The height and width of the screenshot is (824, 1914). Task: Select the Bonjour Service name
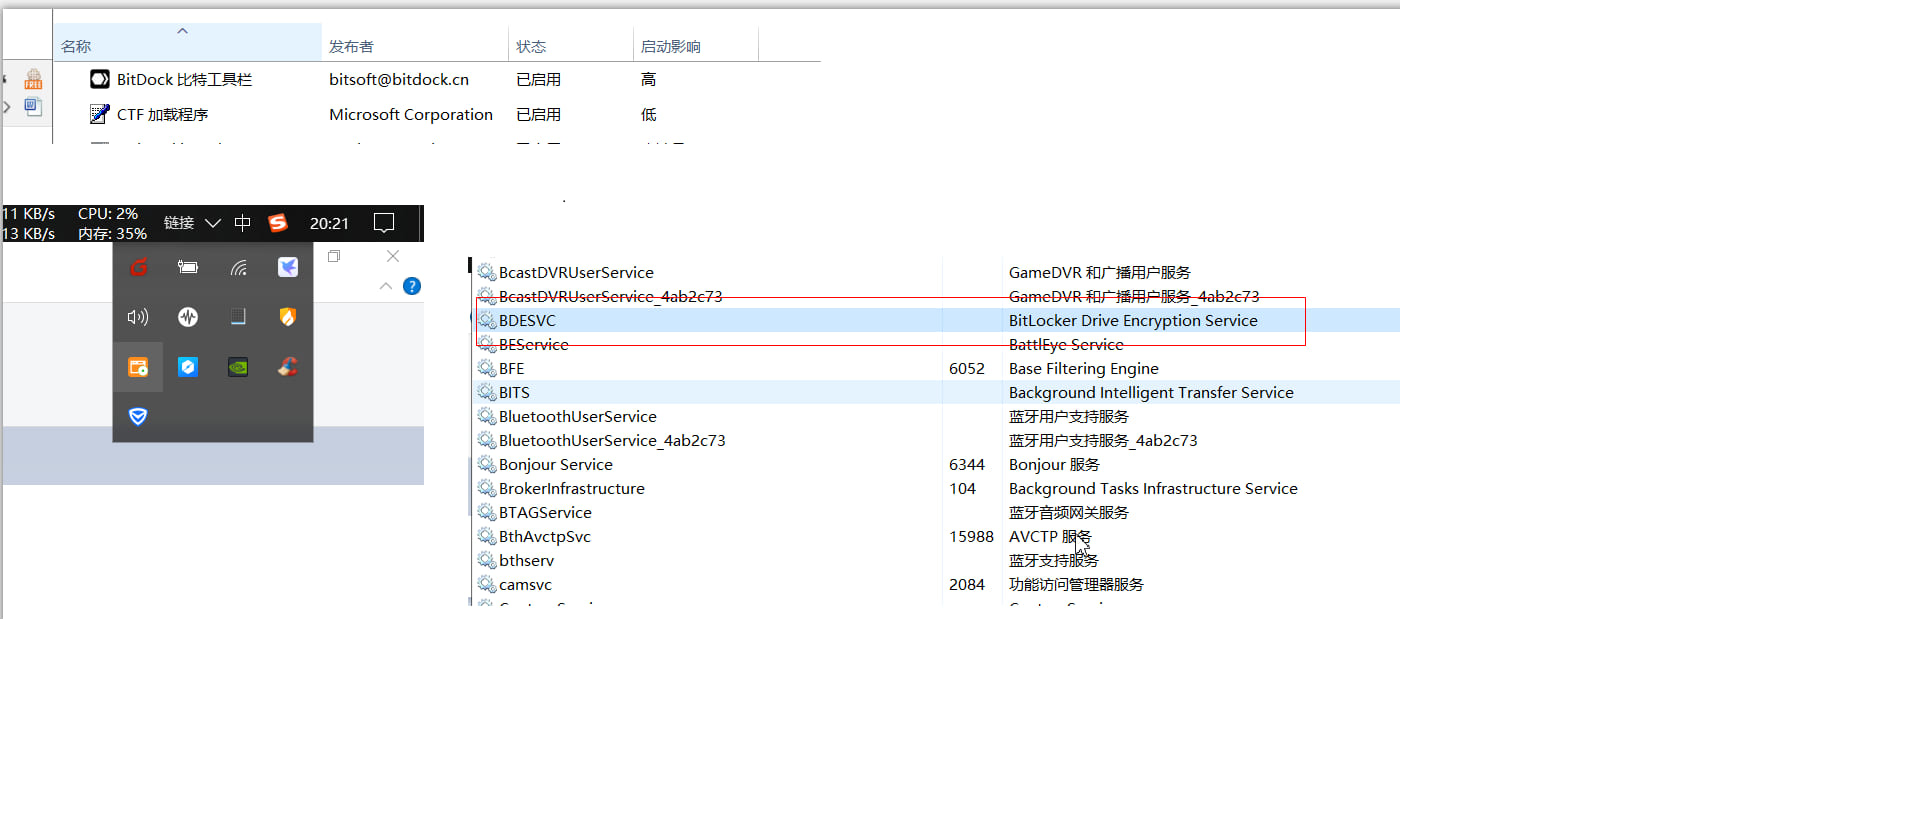coord(556,464)
